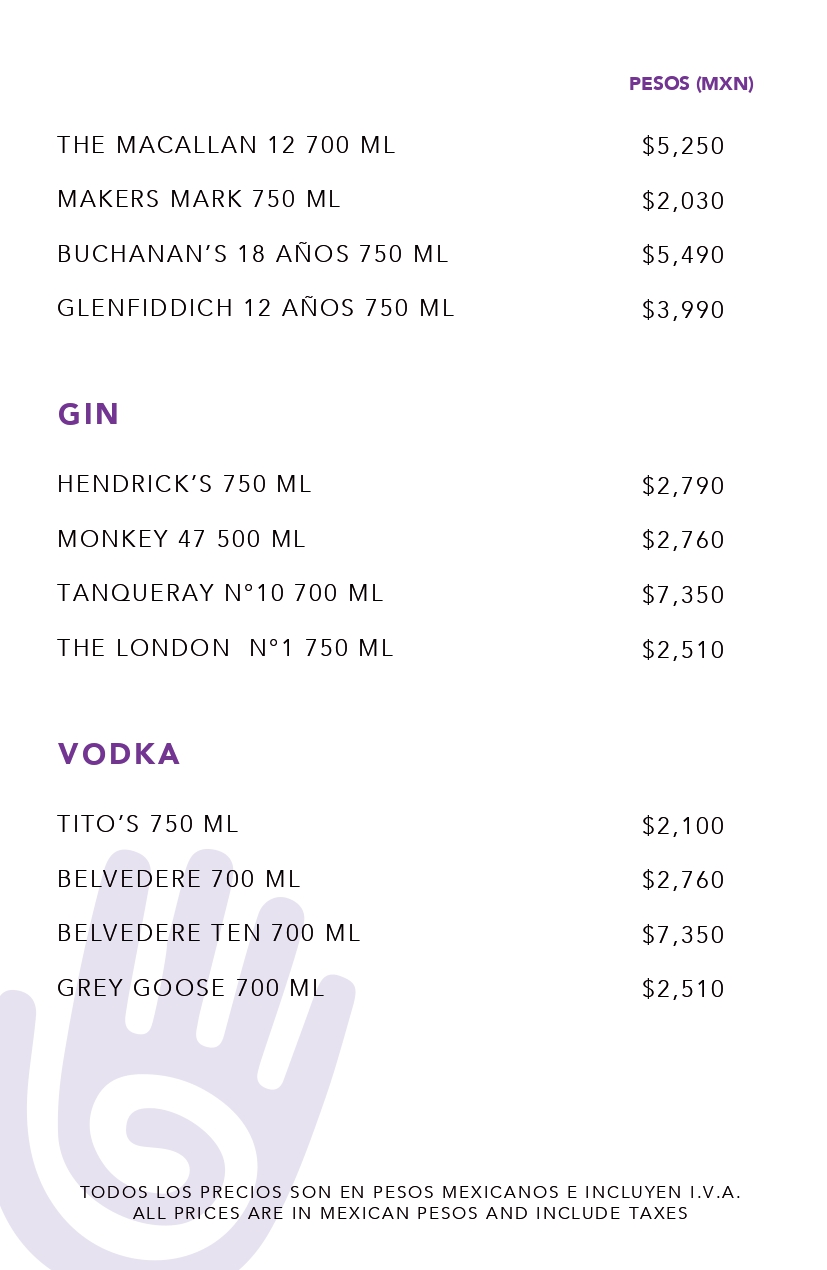The image size is (827, 1270).
Task: Select Makers Mark 750 ML entry
Action: [199, 199]
